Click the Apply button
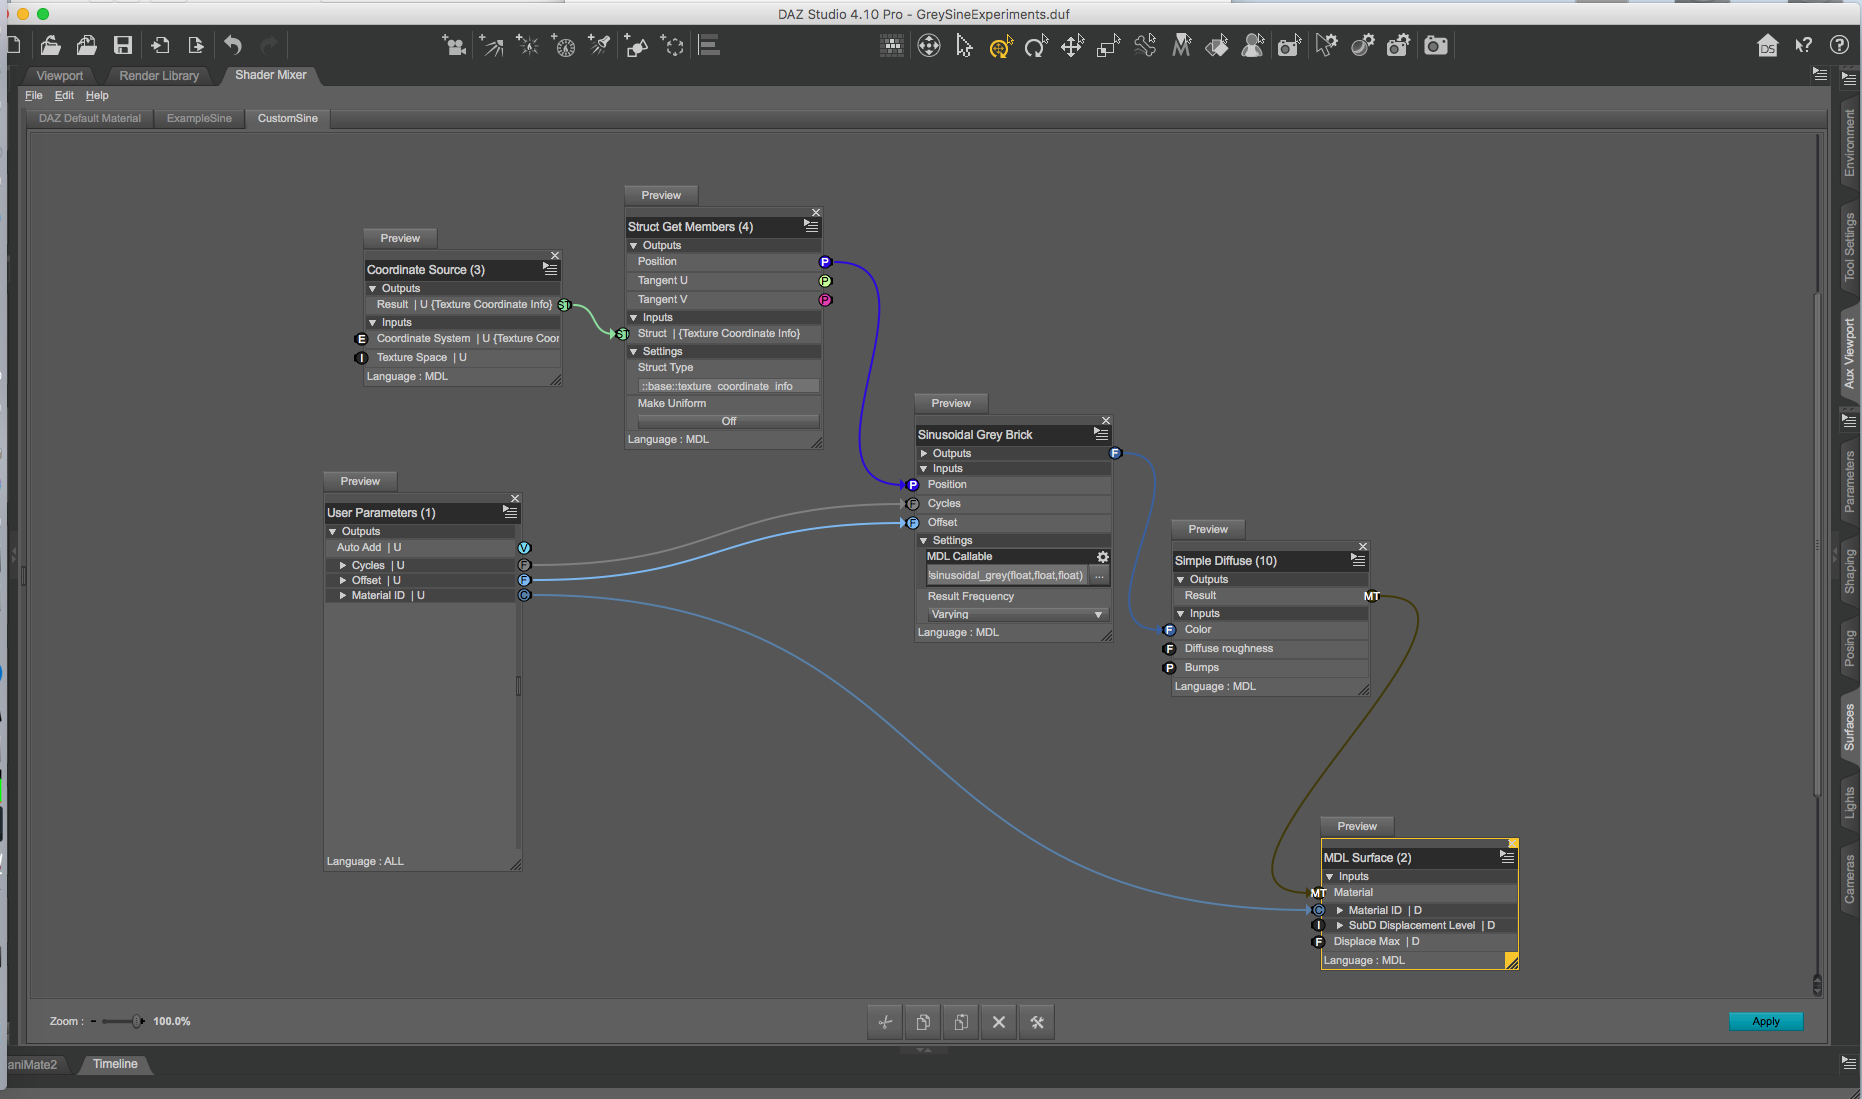Viewport: 1862px width, 1099px height. point(1766,1021)
